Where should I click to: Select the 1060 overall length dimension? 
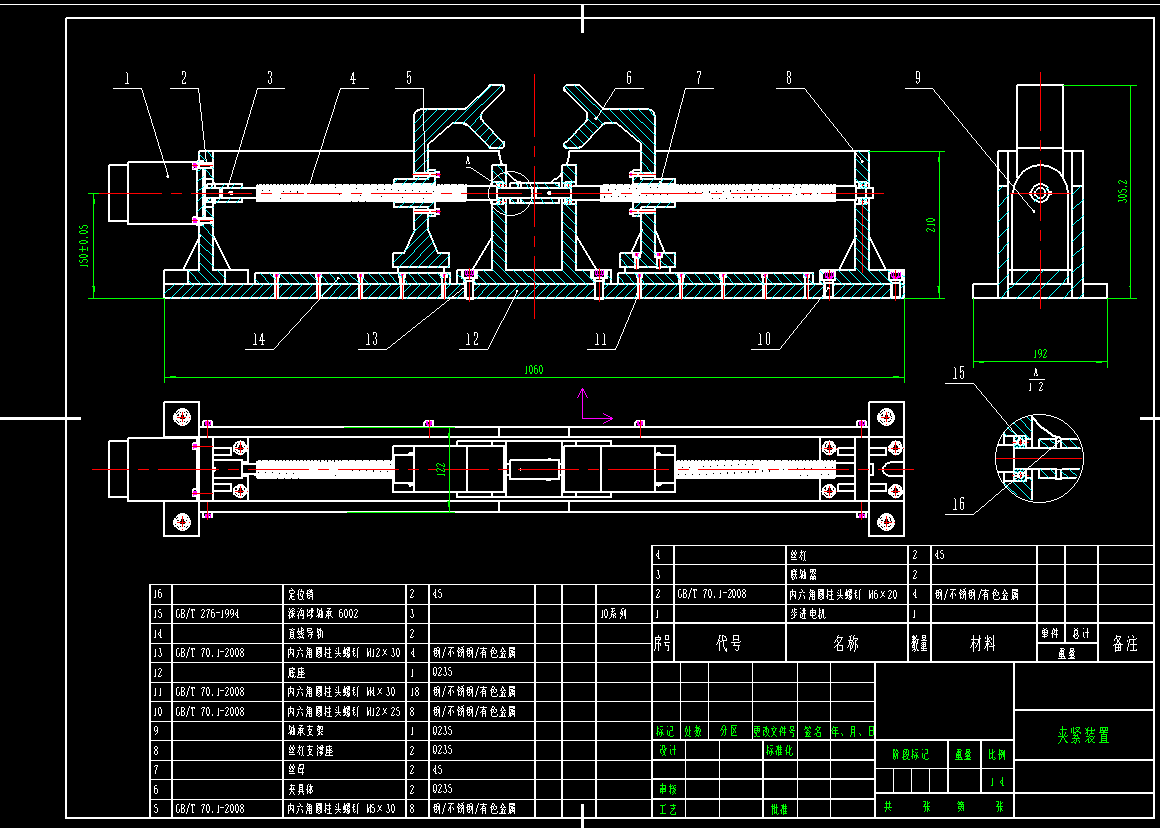coord(534,369)
